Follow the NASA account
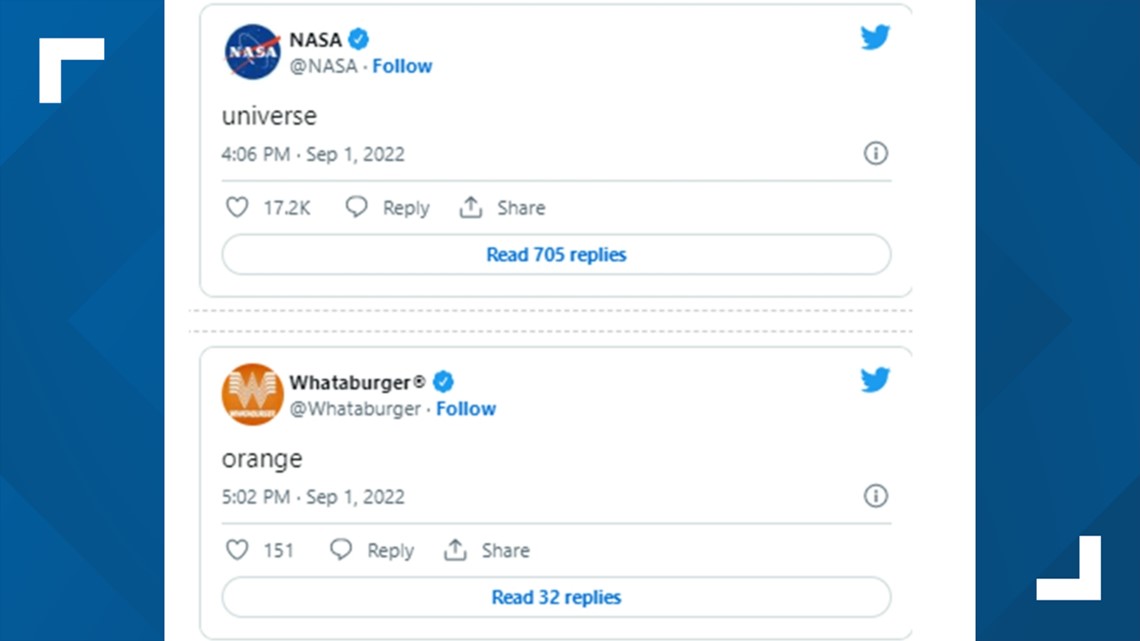The width and height of the screenshot is (1140, 641). 402,66
